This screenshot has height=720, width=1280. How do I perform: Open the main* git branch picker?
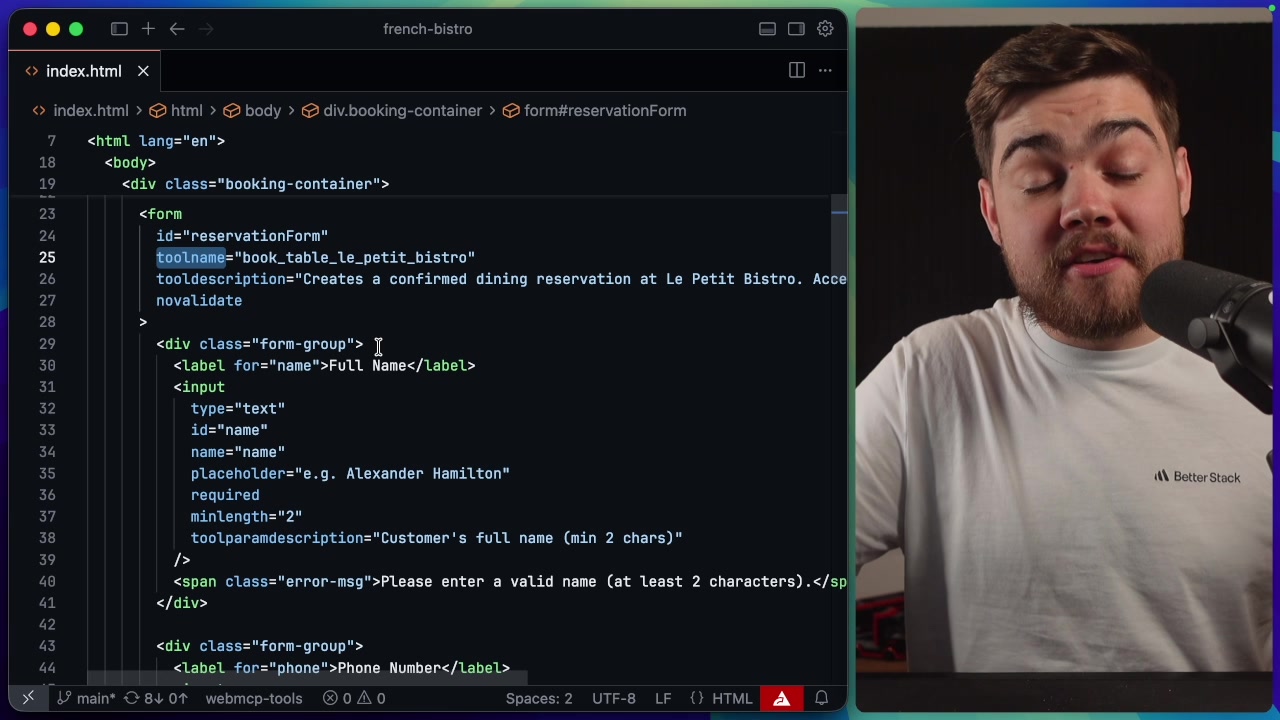(x=86, y=699)
